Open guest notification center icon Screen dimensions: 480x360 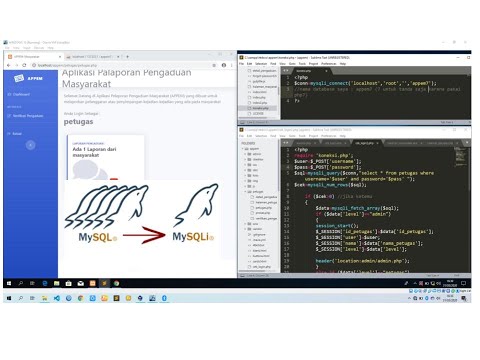pyautogui.click(x=463, y=283)
